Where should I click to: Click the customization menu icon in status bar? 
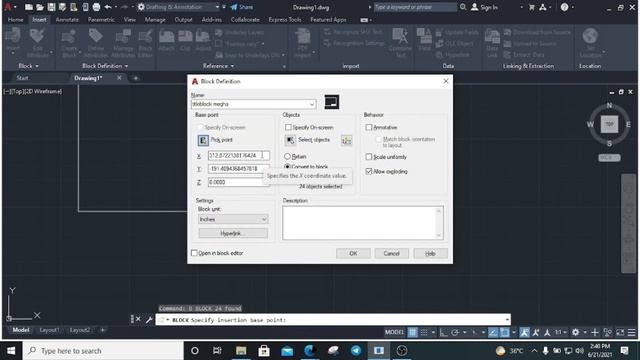coord(631,332)
